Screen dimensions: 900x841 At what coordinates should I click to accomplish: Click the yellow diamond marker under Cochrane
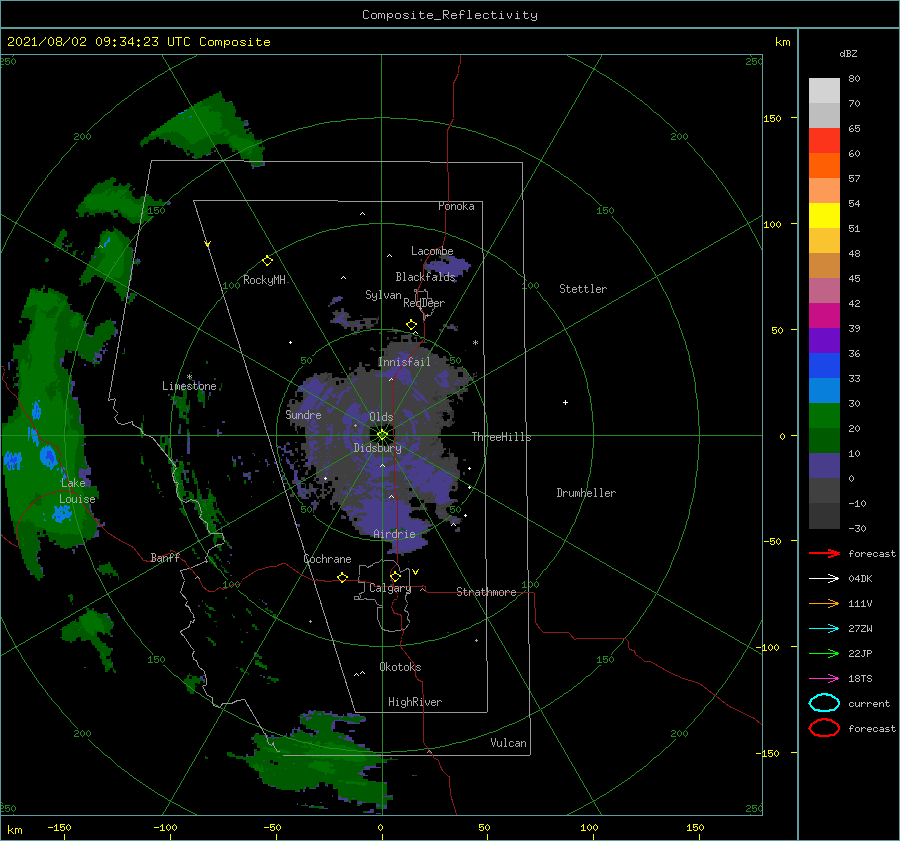[343, 577]
